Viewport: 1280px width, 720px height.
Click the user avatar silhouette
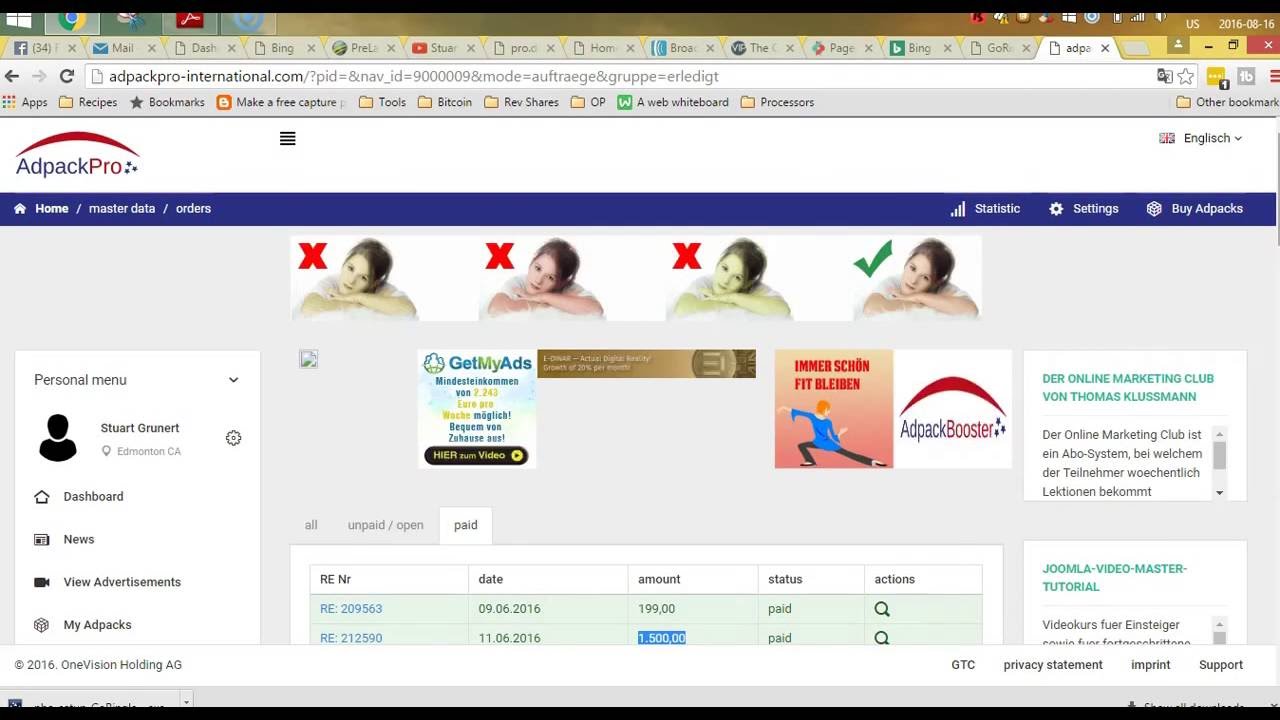click(x=58, y=438)
